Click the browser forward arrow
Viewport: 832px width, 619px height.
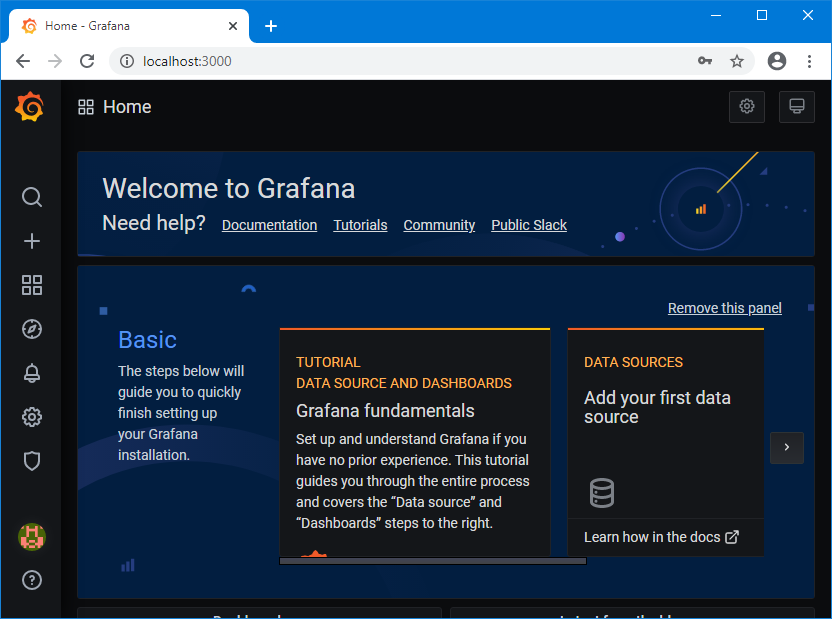click(x=55, y=61)
